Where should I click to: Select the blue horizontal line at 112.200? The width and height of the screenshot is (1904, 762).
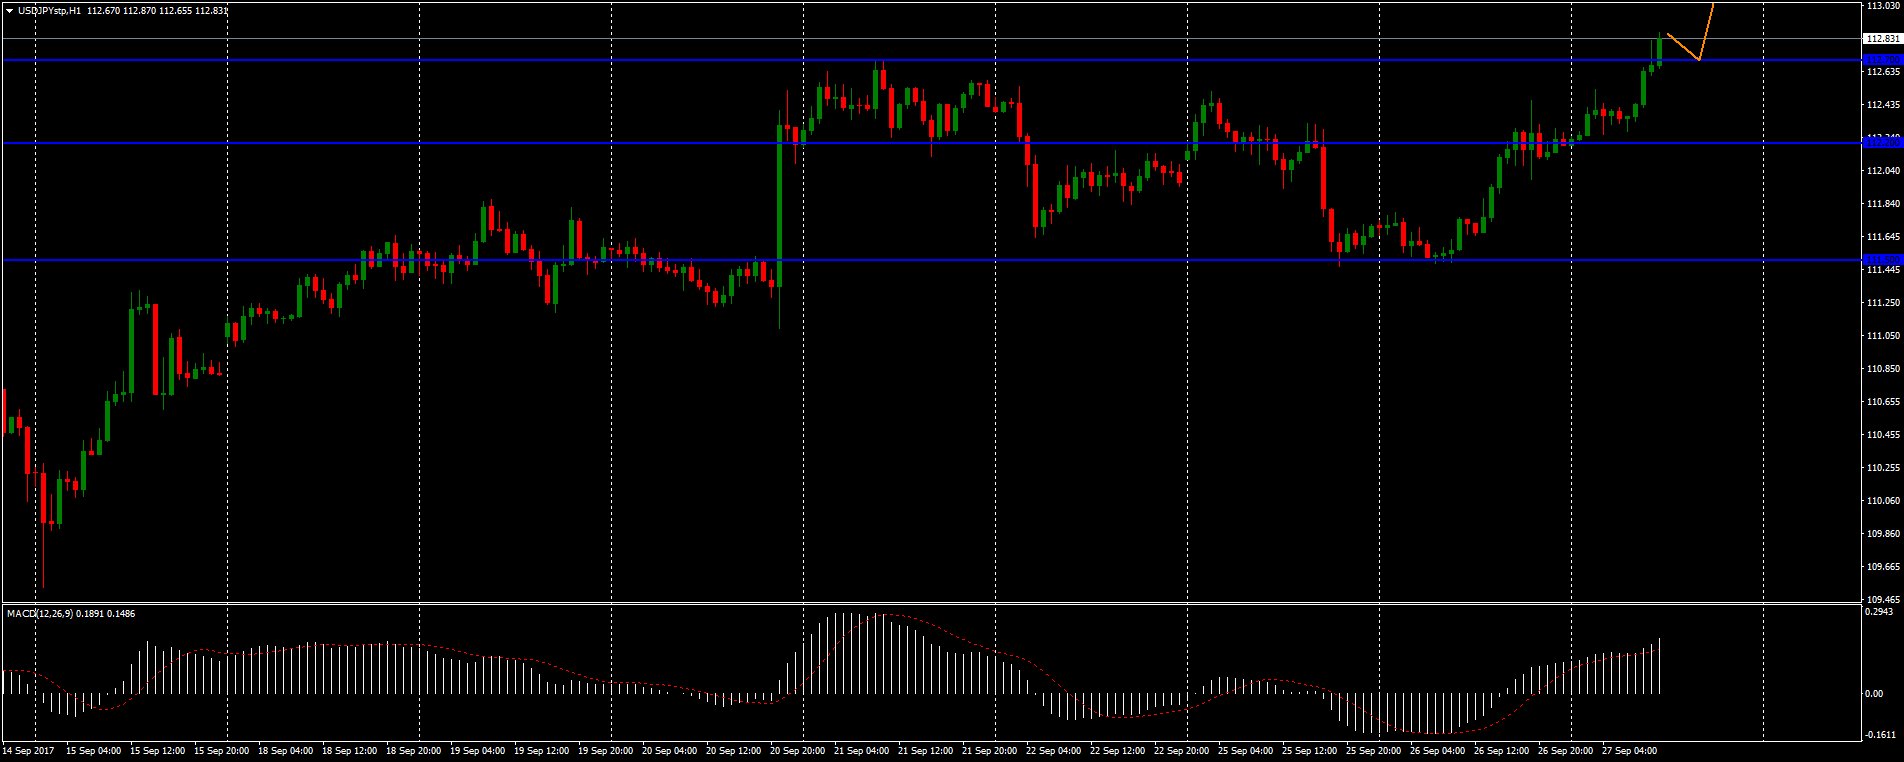click(930, 143)
